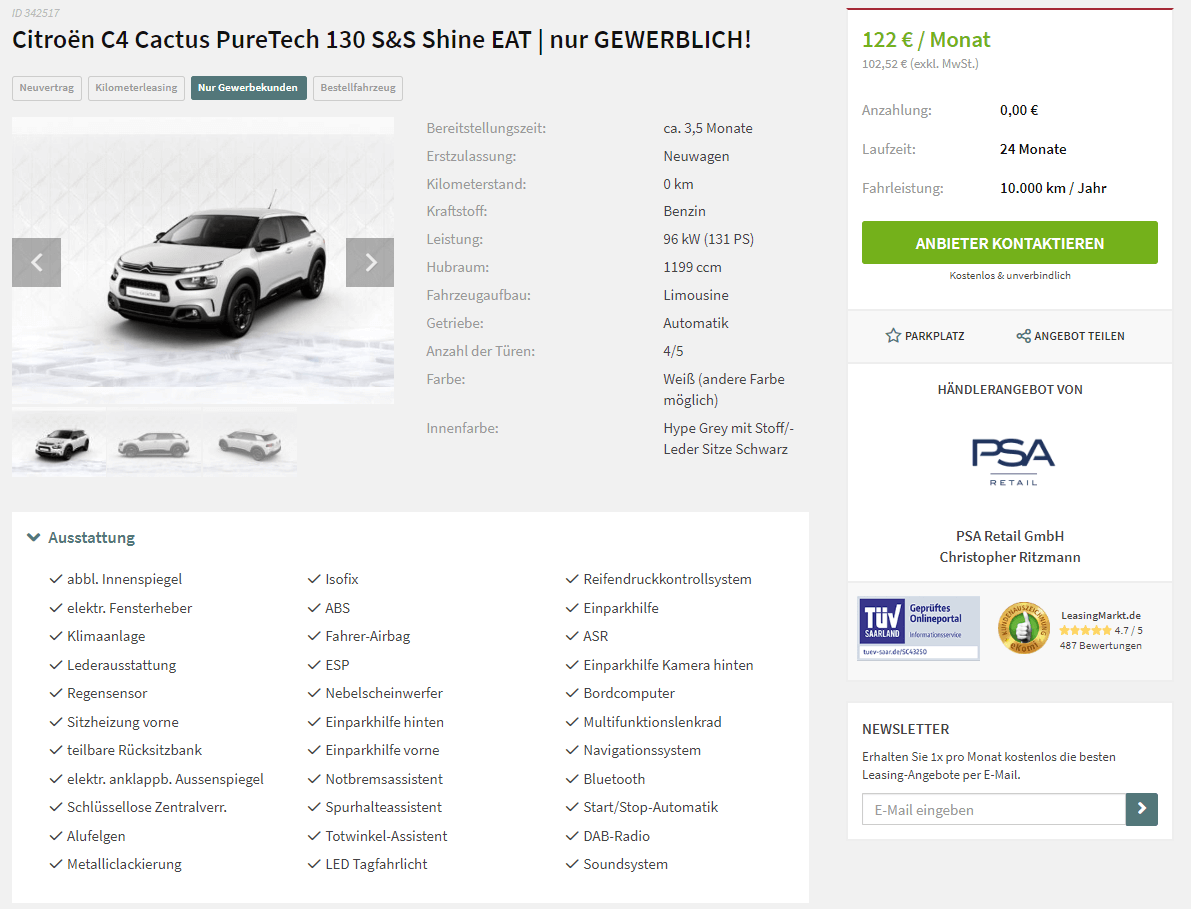This screenshot has width=1191, height=909.
Task: Focus the E-Mail eingeben newsletter field
Action: point(994,810)
